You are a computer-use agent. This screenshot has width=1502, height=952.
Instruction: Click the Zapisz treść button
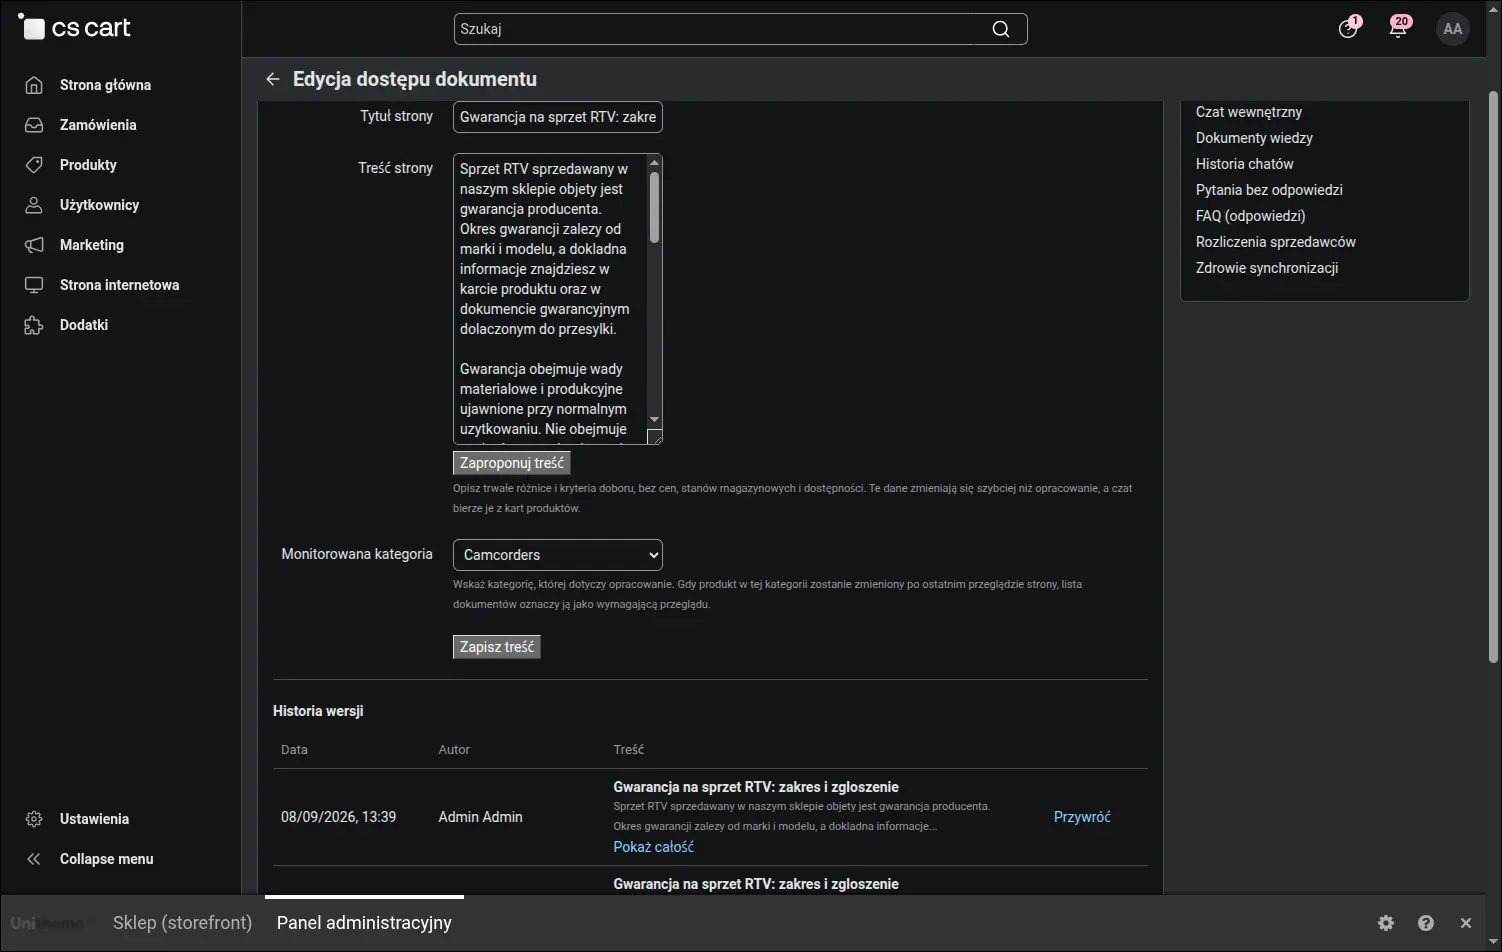coord(497,647)
